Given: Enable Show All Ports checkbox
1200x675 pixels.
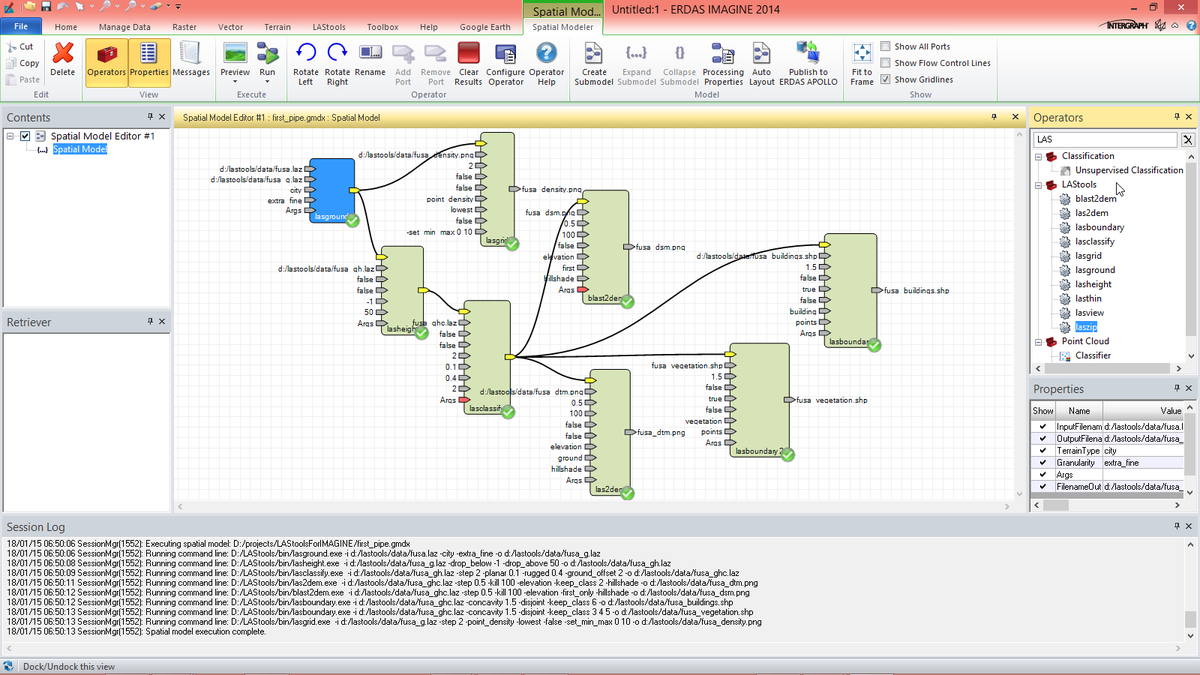Looking at the screenshot, I should [x=886, y=46].
